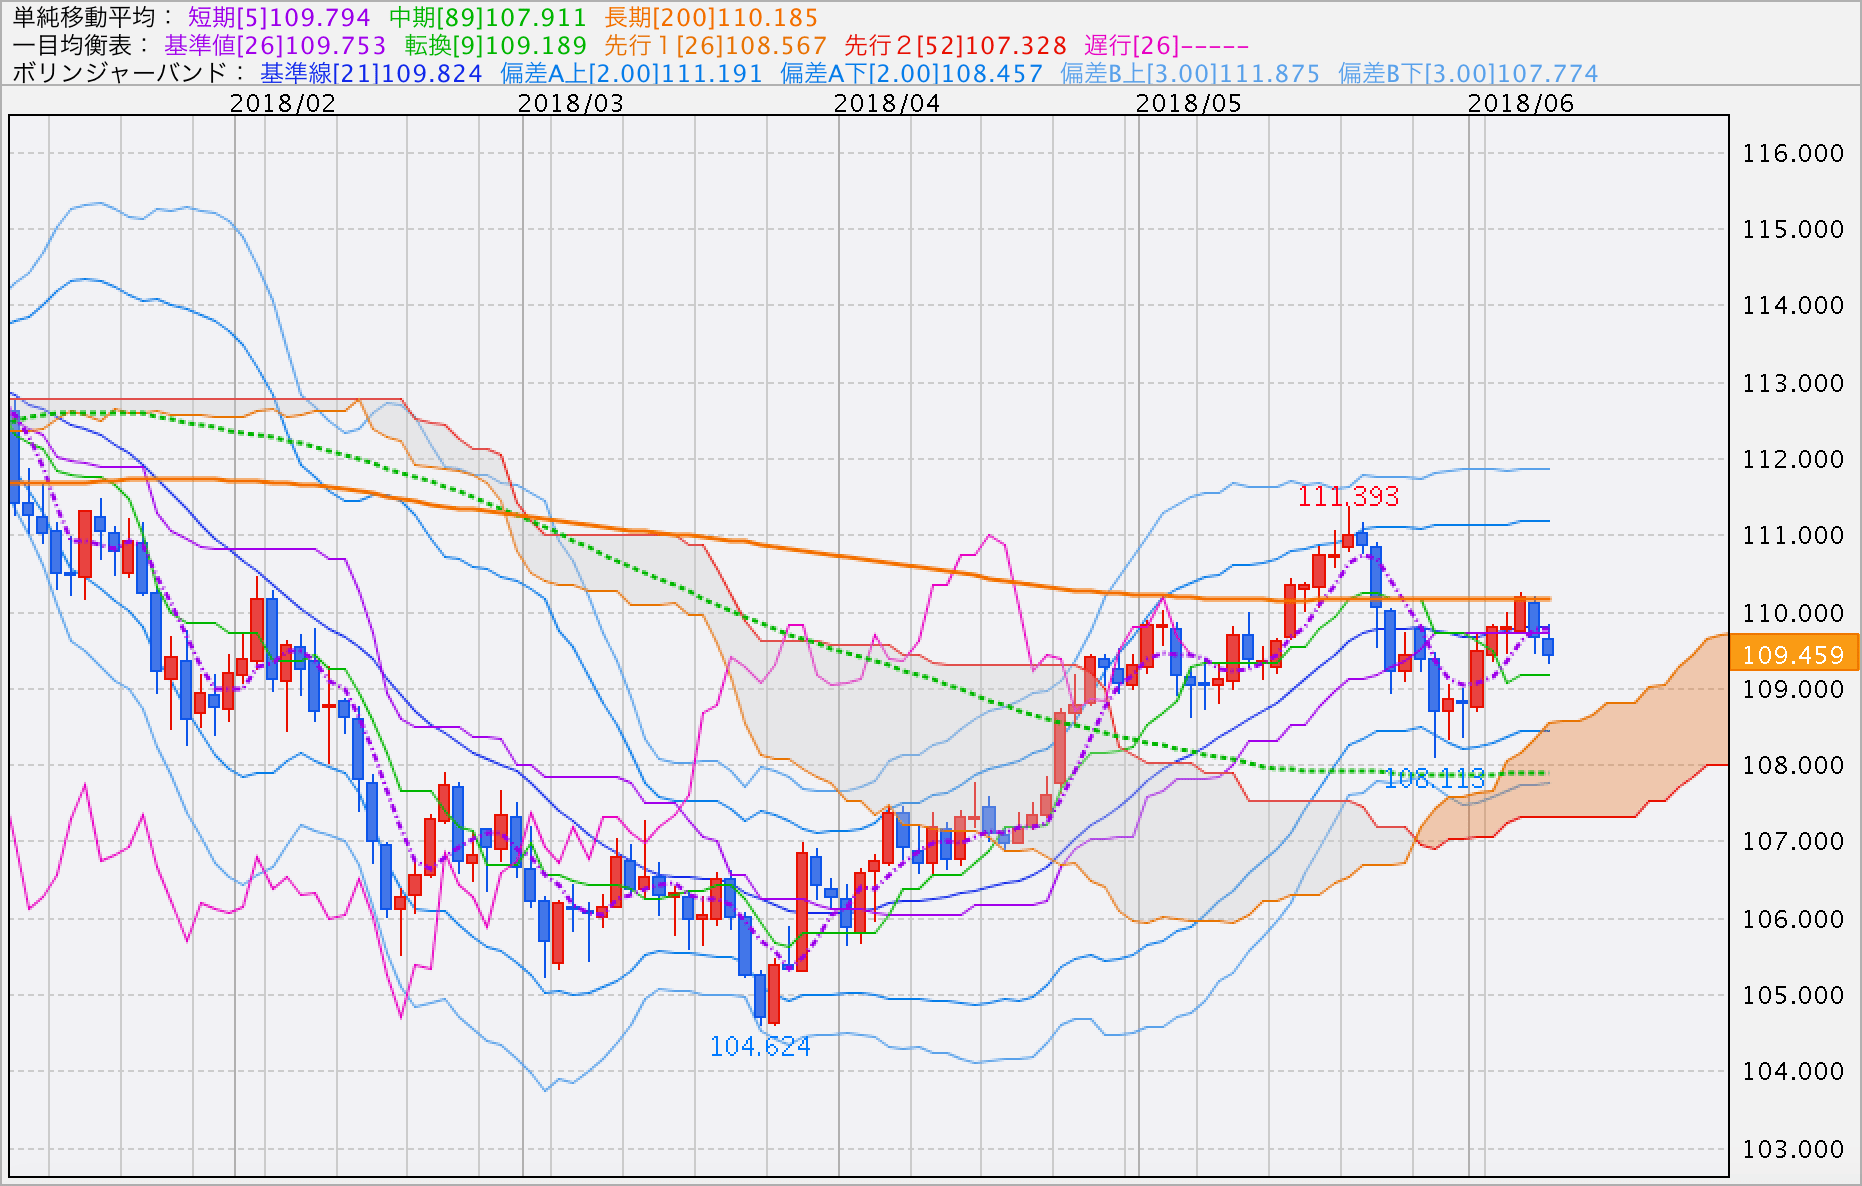Click the 111.000 price axis label
The height and width of the screenshot is (1186, 1862).
[1793, 535]
